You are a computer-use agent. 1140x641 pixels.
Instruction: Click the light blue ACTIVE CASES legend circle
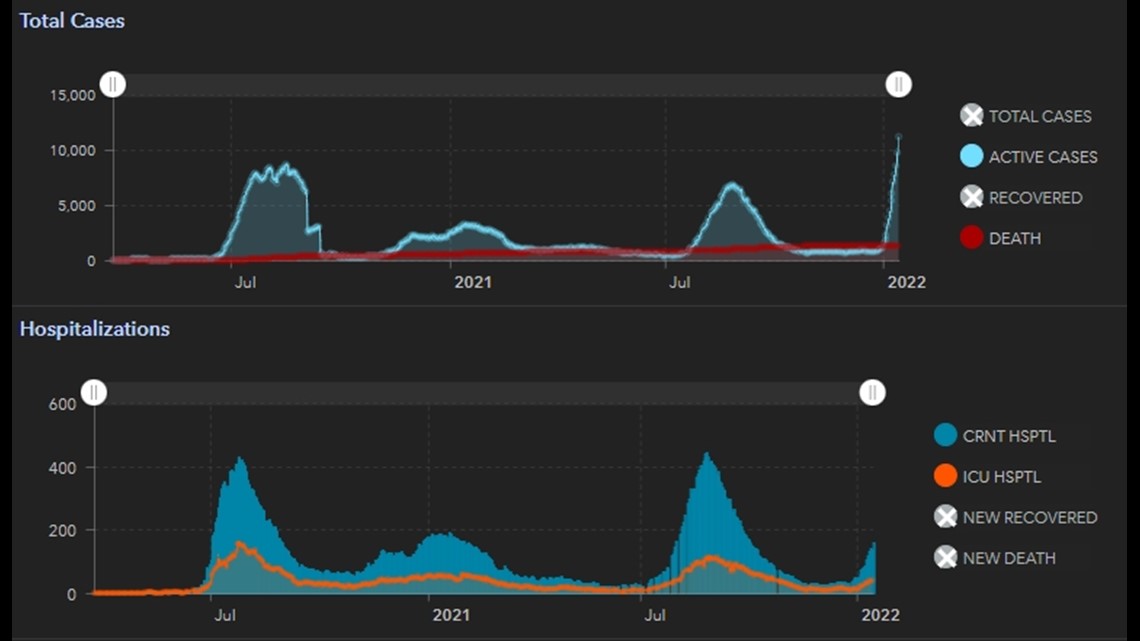click(971, 157)
